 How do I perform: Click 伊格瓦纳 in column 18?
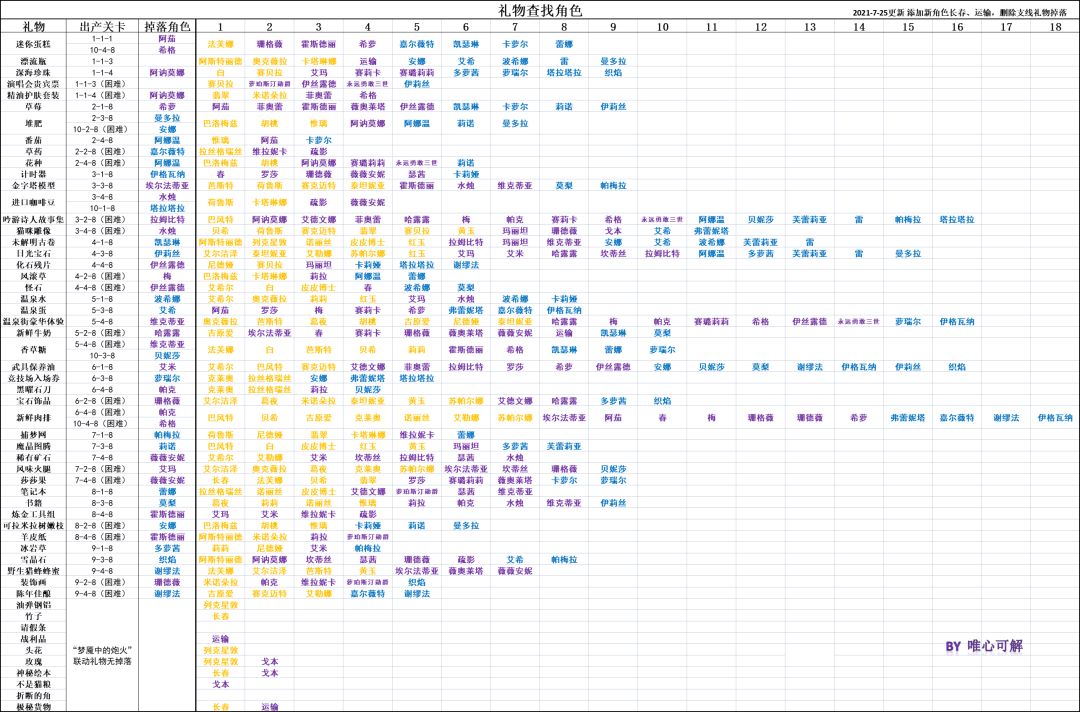(x=1055, y=418)
